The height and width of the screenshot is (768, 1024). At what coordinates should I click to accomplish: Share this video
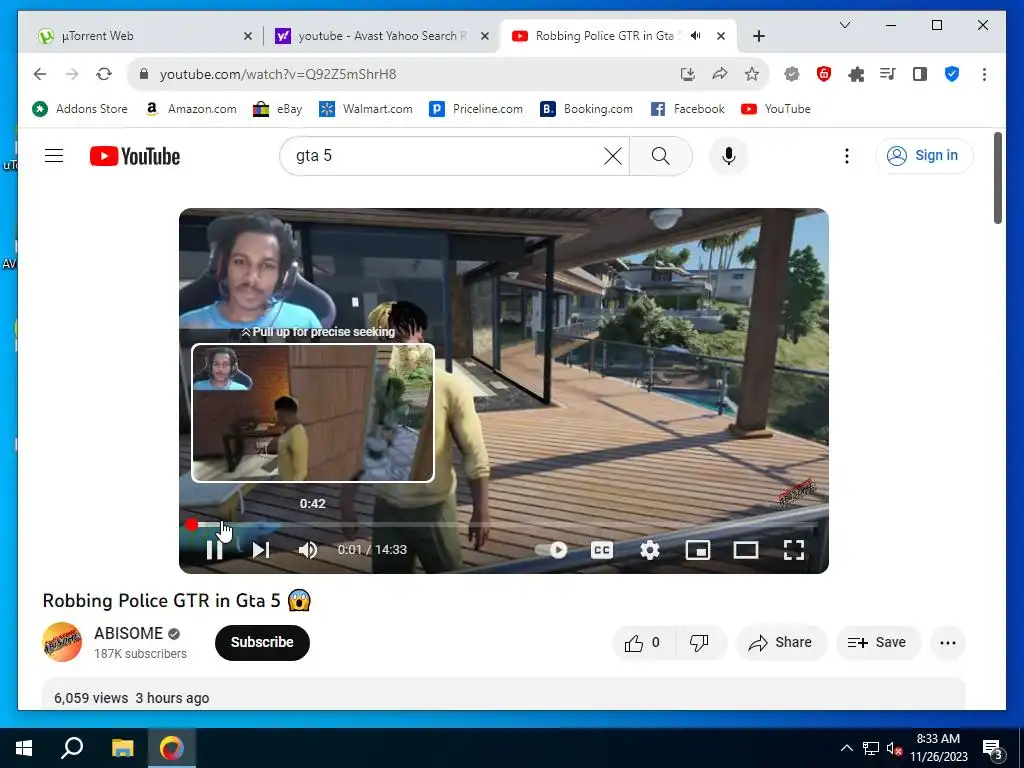tap(781, 643)
